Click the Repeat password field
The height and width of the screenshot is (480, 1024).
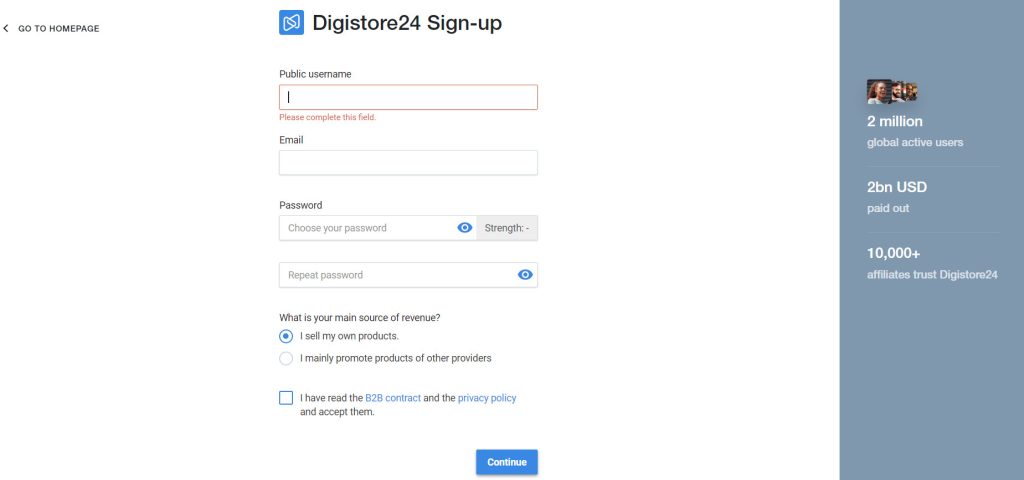click(395, 275)
